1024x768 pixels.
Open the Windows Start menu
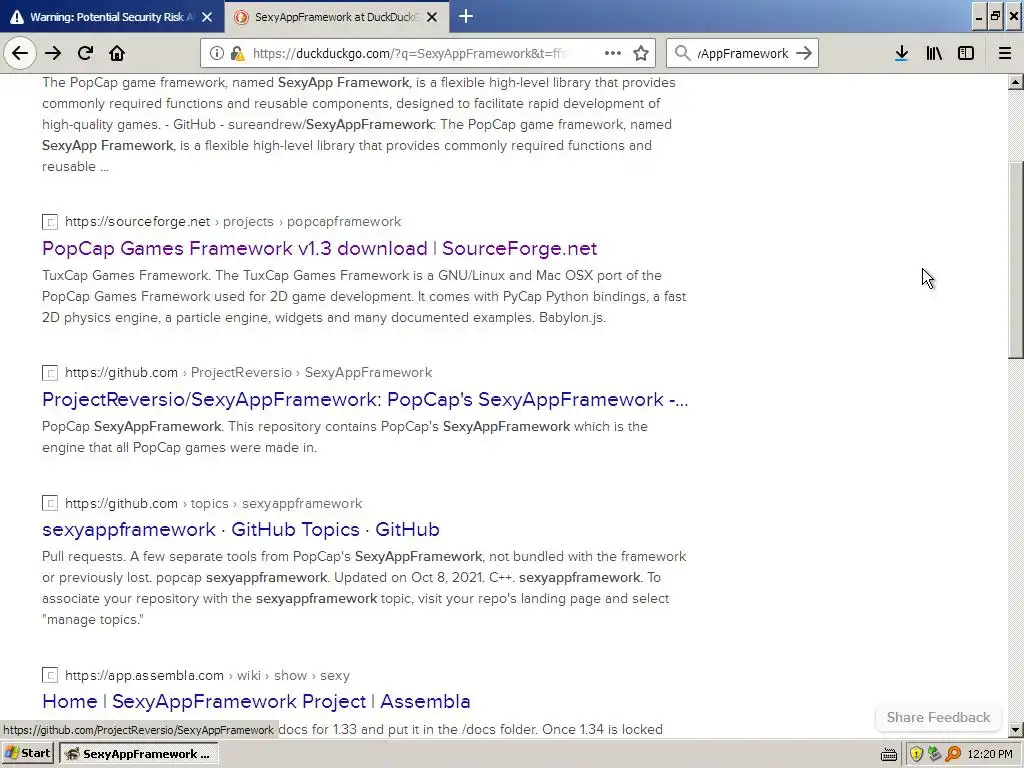[27, 754]
